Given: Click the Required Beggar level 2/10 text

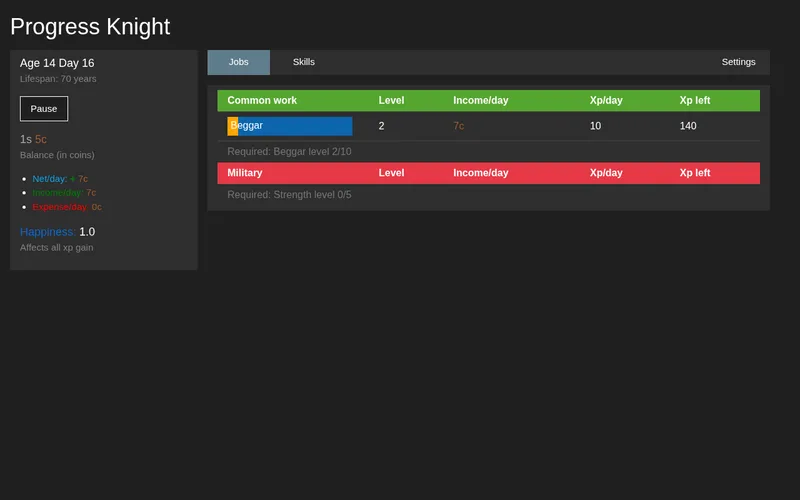Looking at the screenshot, I should pos(289,152).
